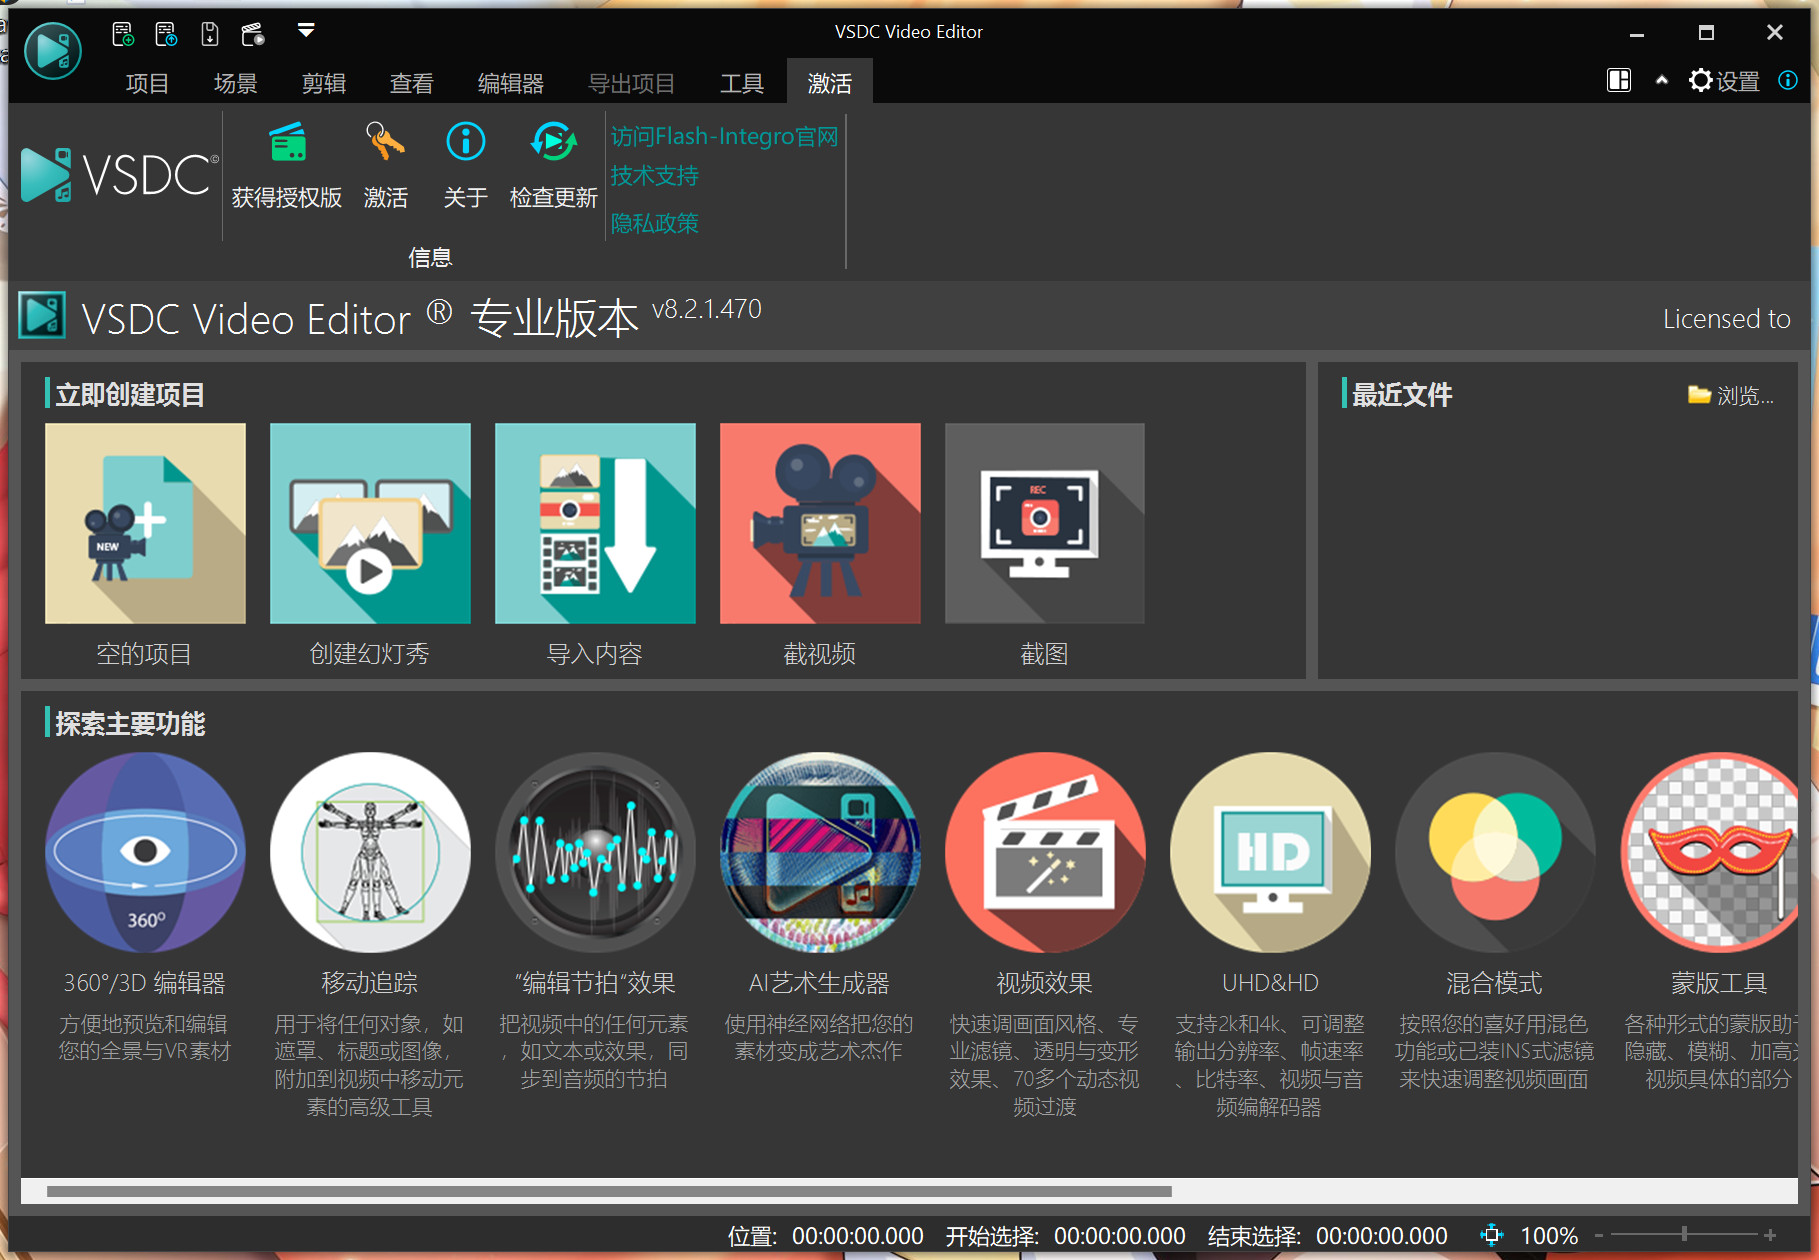This screenshot has height=1260, width=1819.
Task: Click the 视频效果 clapperboard icon
Action: click(x=1045, y=852)
